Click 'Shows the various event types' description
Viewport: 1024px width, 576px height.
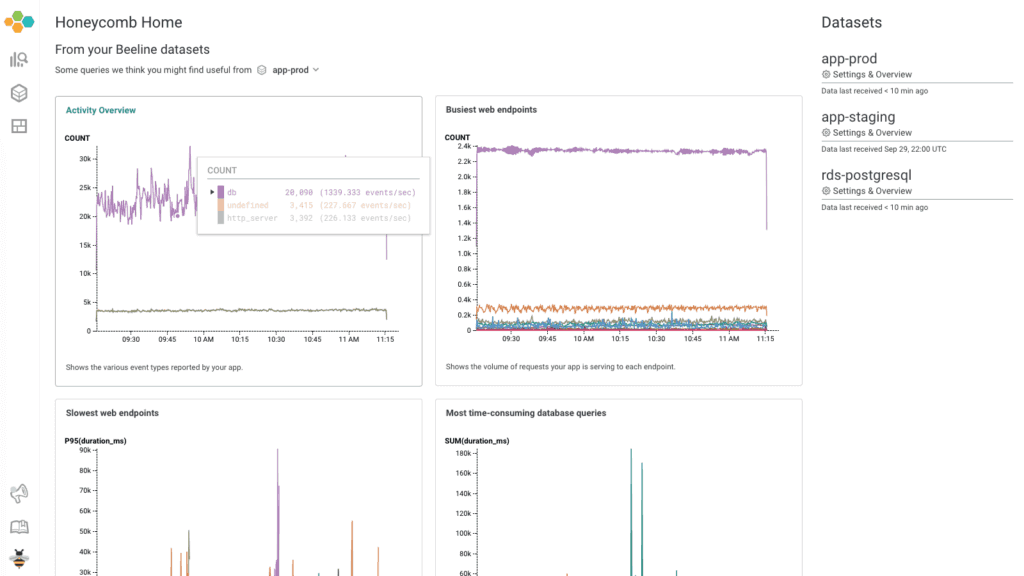coord(154,367)
